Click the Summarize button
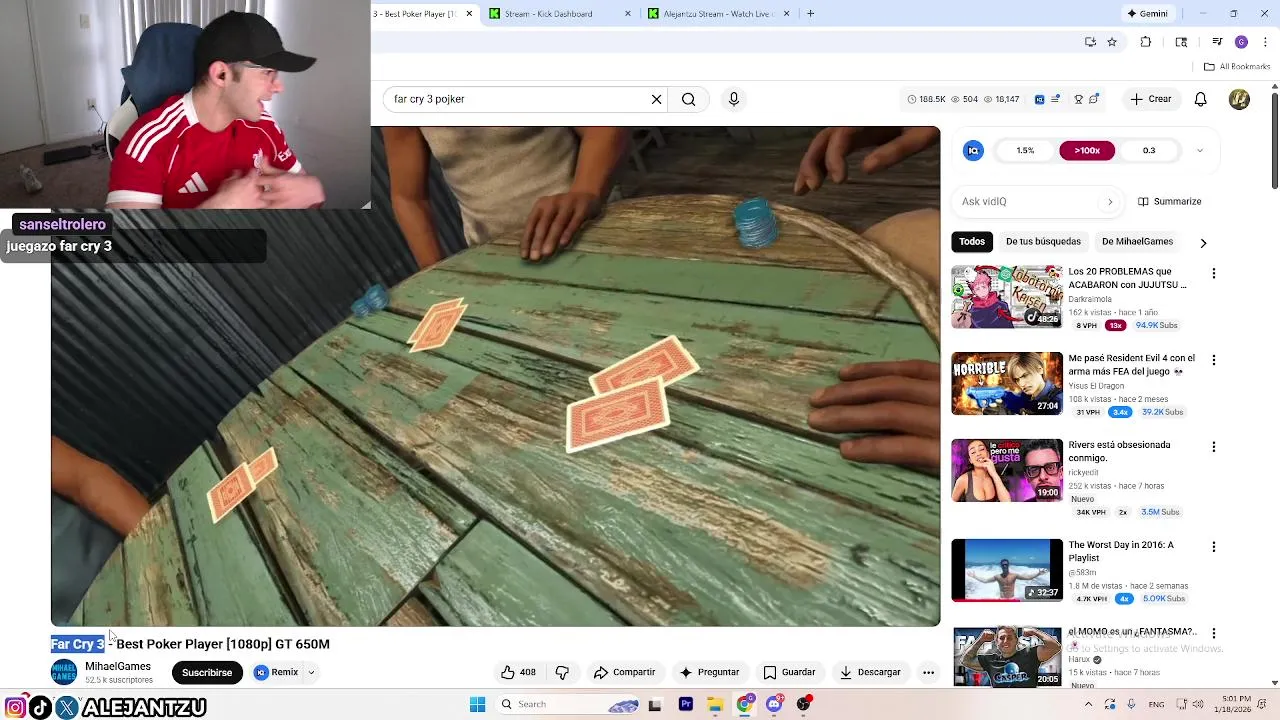 point(1170,202)
